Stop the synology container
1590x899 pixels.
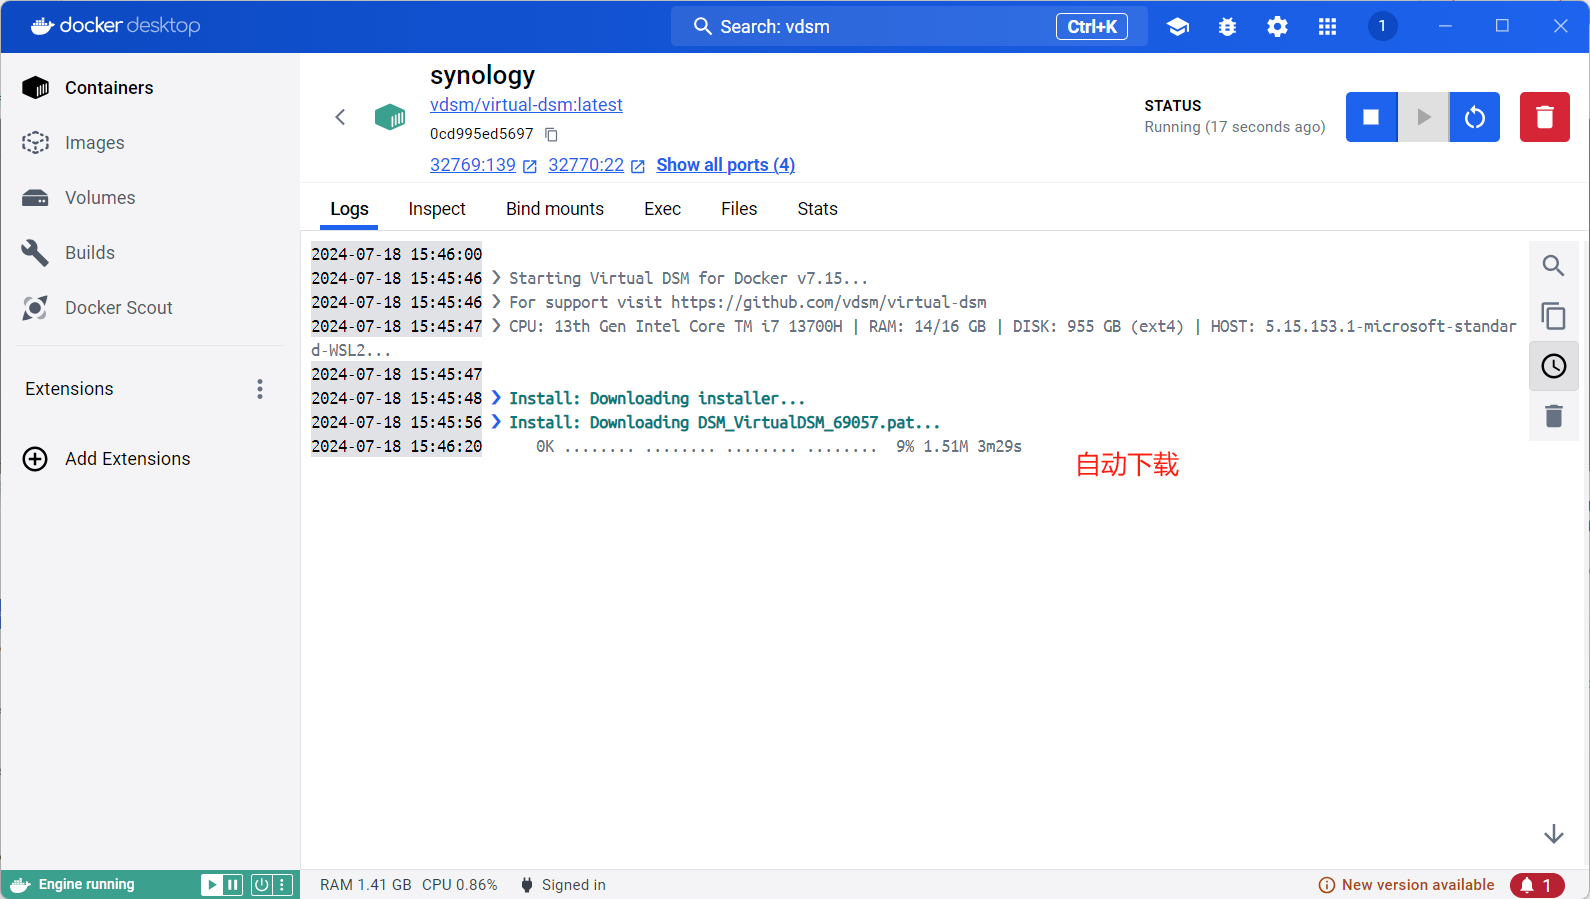1371,117
